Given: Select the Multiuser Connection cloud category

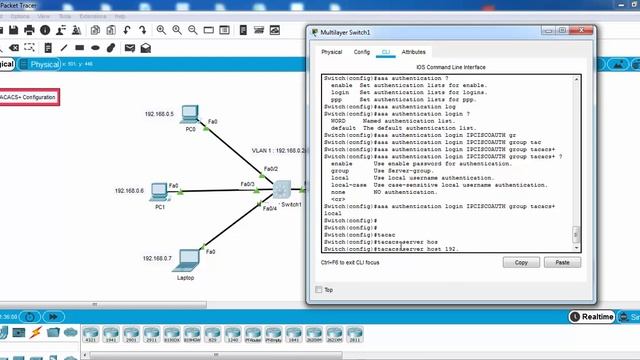Looking at the screenshot, I should tap(70, 333).
